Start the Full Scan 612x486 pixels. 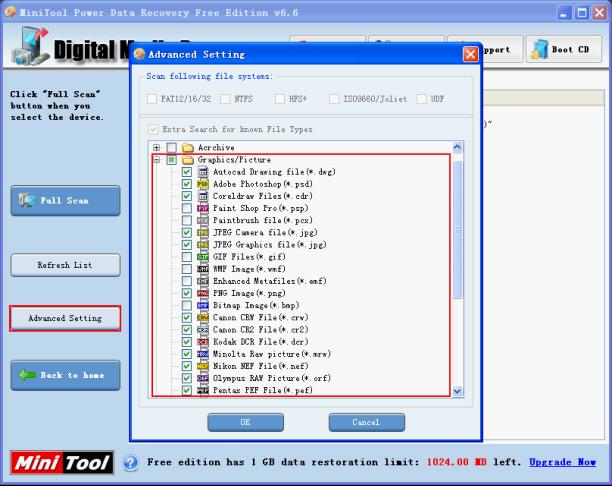[65, 201]
